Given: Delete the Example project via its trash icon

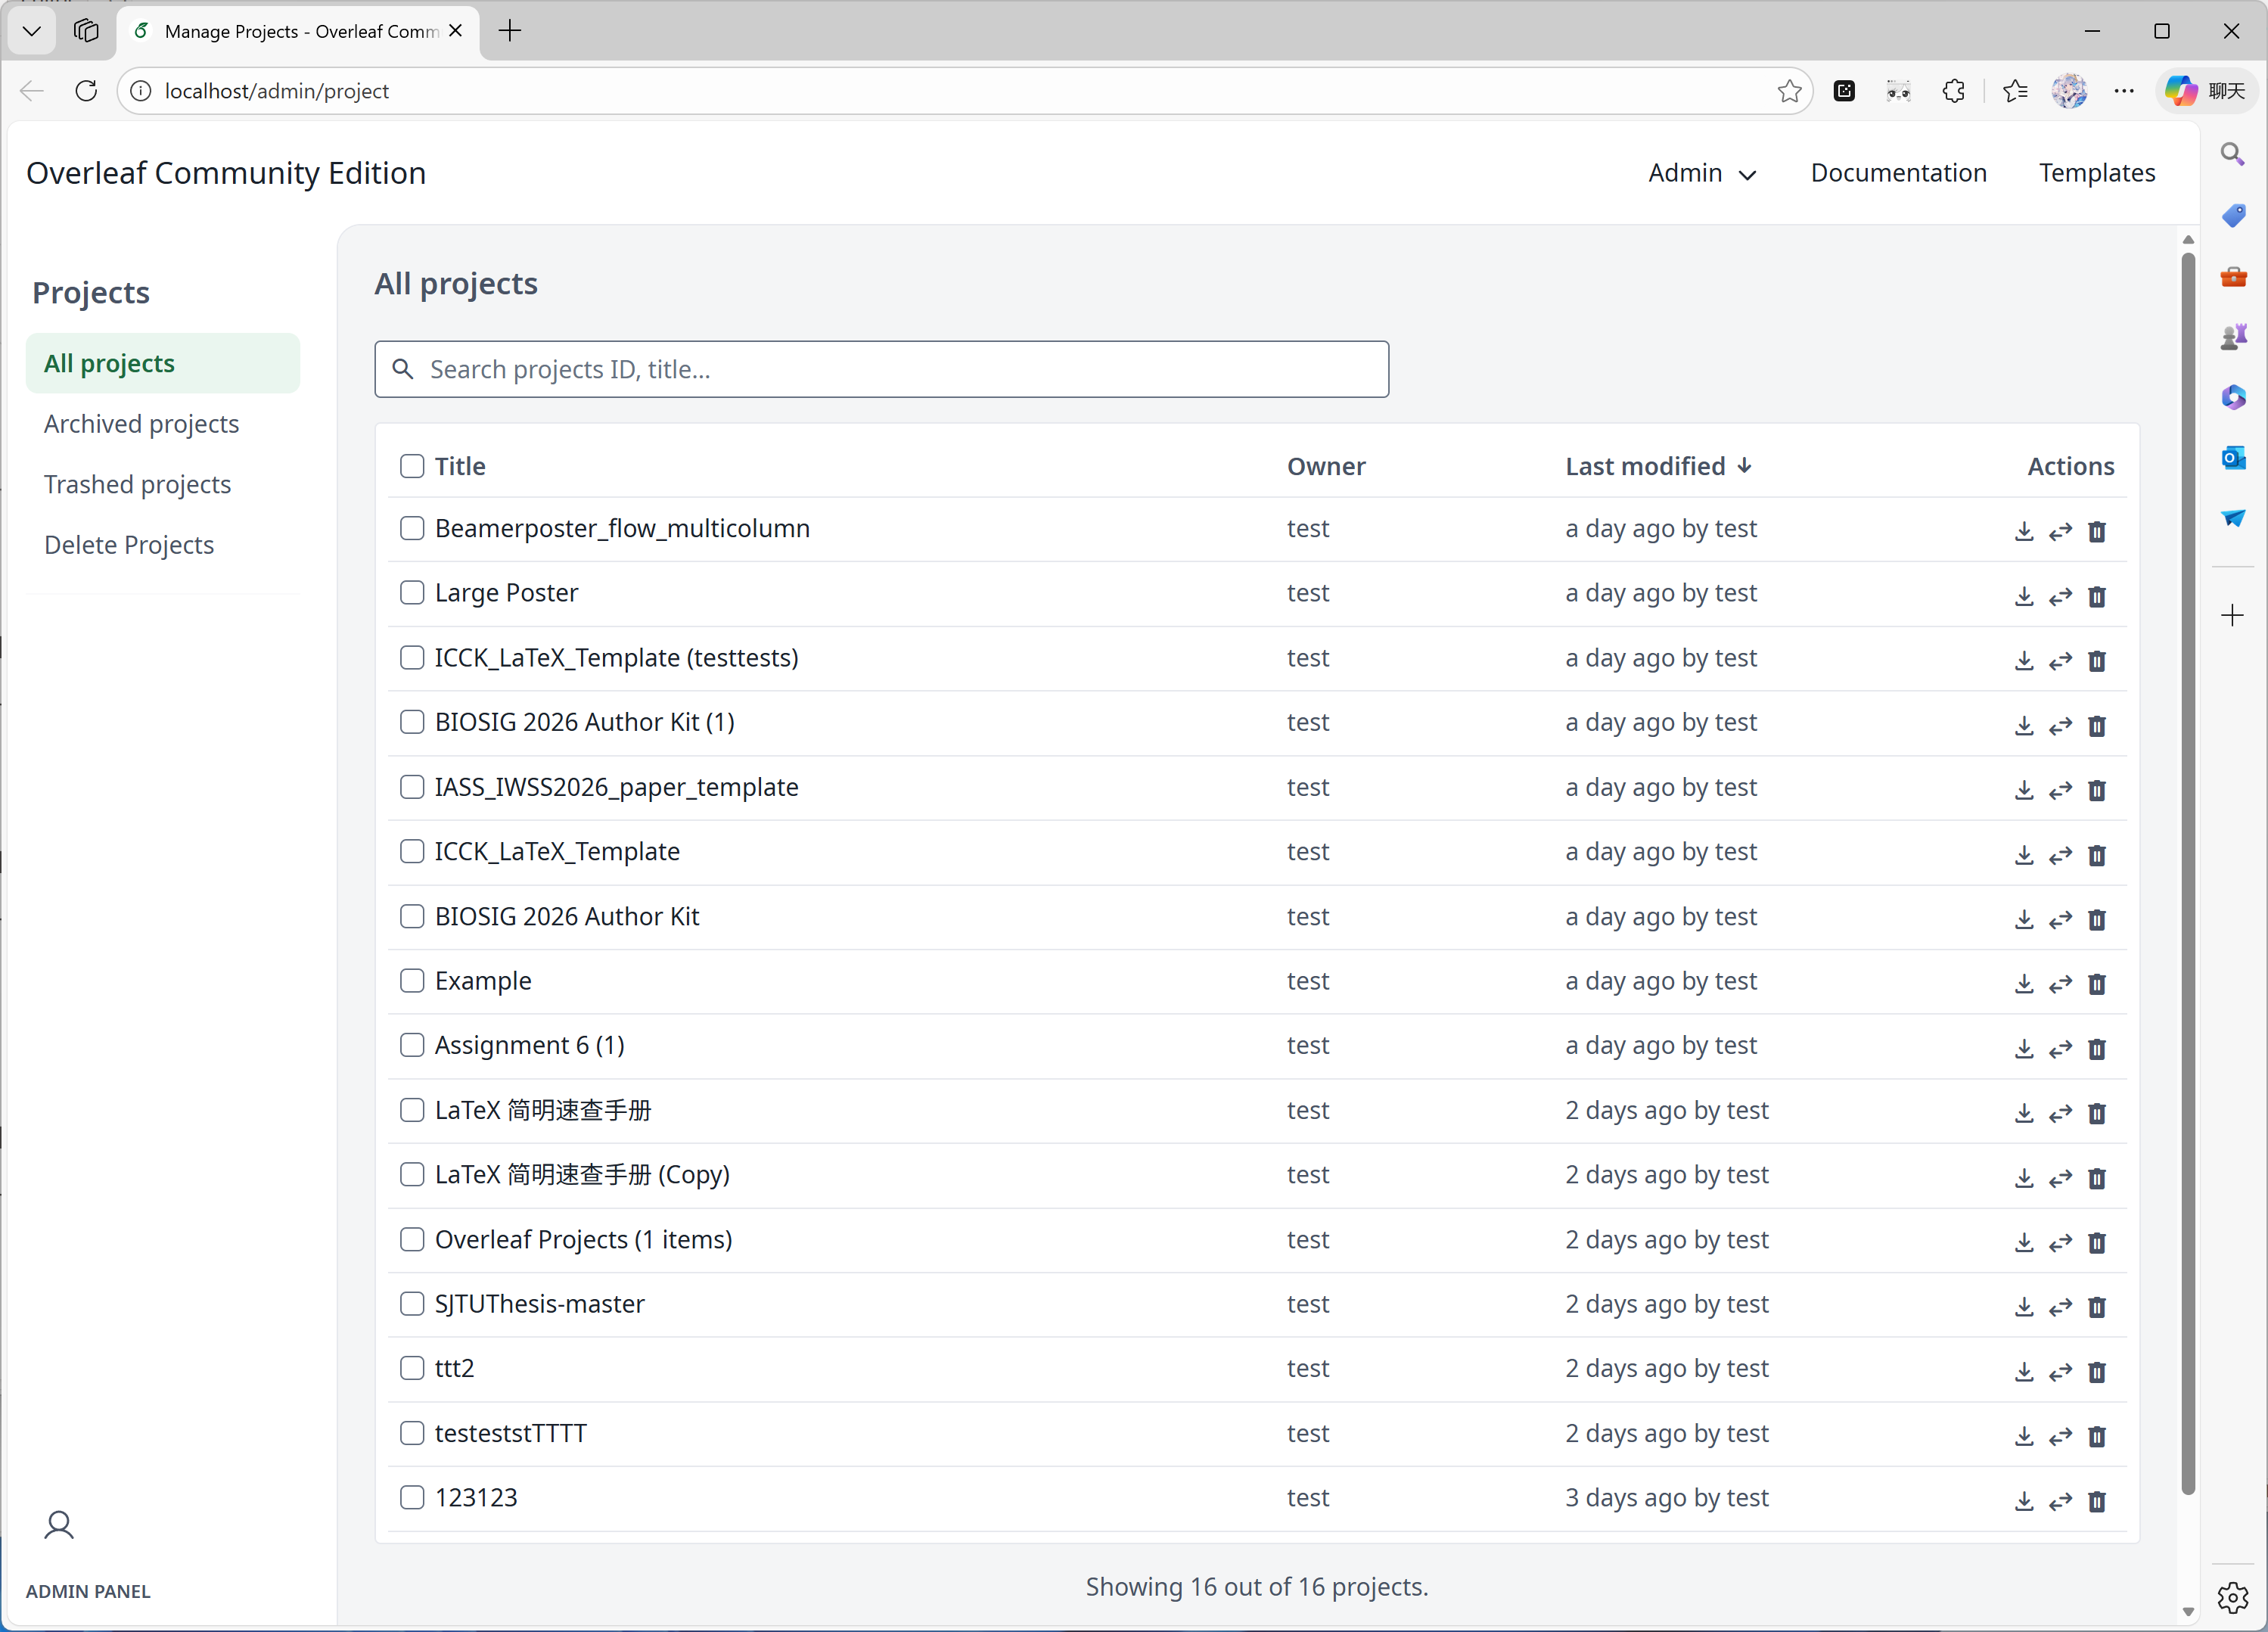Looking at the screenshot, I should point(2097,984).
